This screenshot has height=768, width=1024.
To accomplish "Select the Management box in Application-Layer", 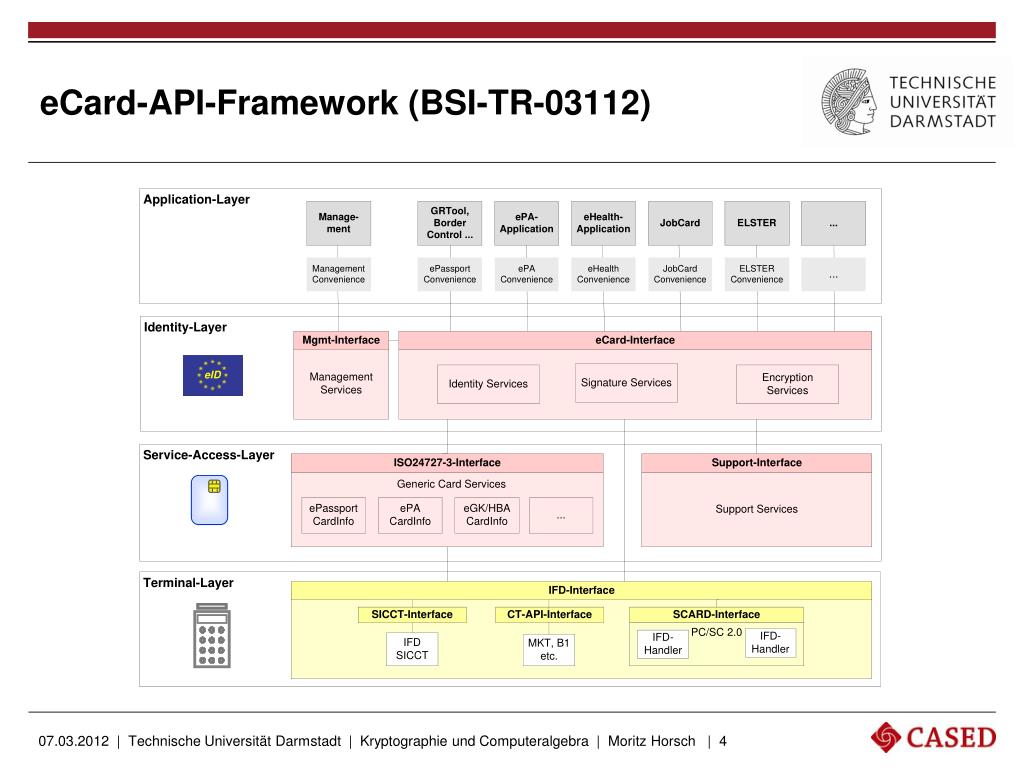I will 338,223.
